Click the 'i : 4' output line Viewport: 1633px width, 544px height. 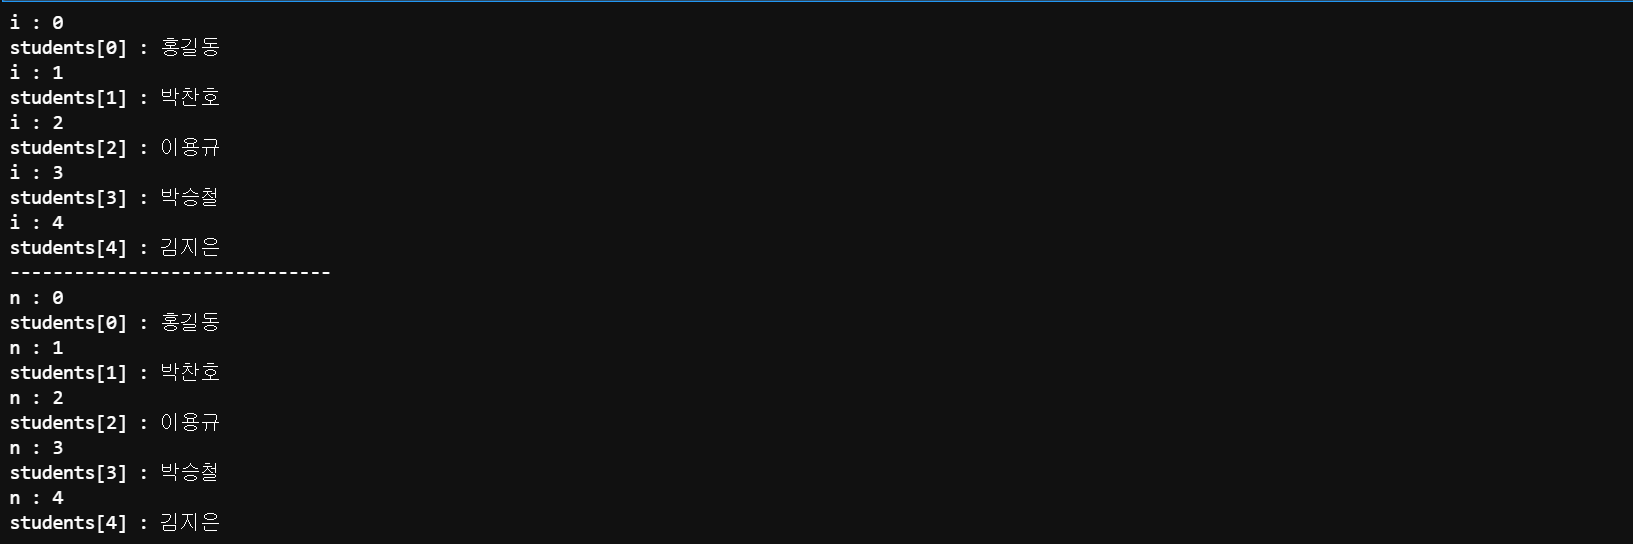pos(37,222)
